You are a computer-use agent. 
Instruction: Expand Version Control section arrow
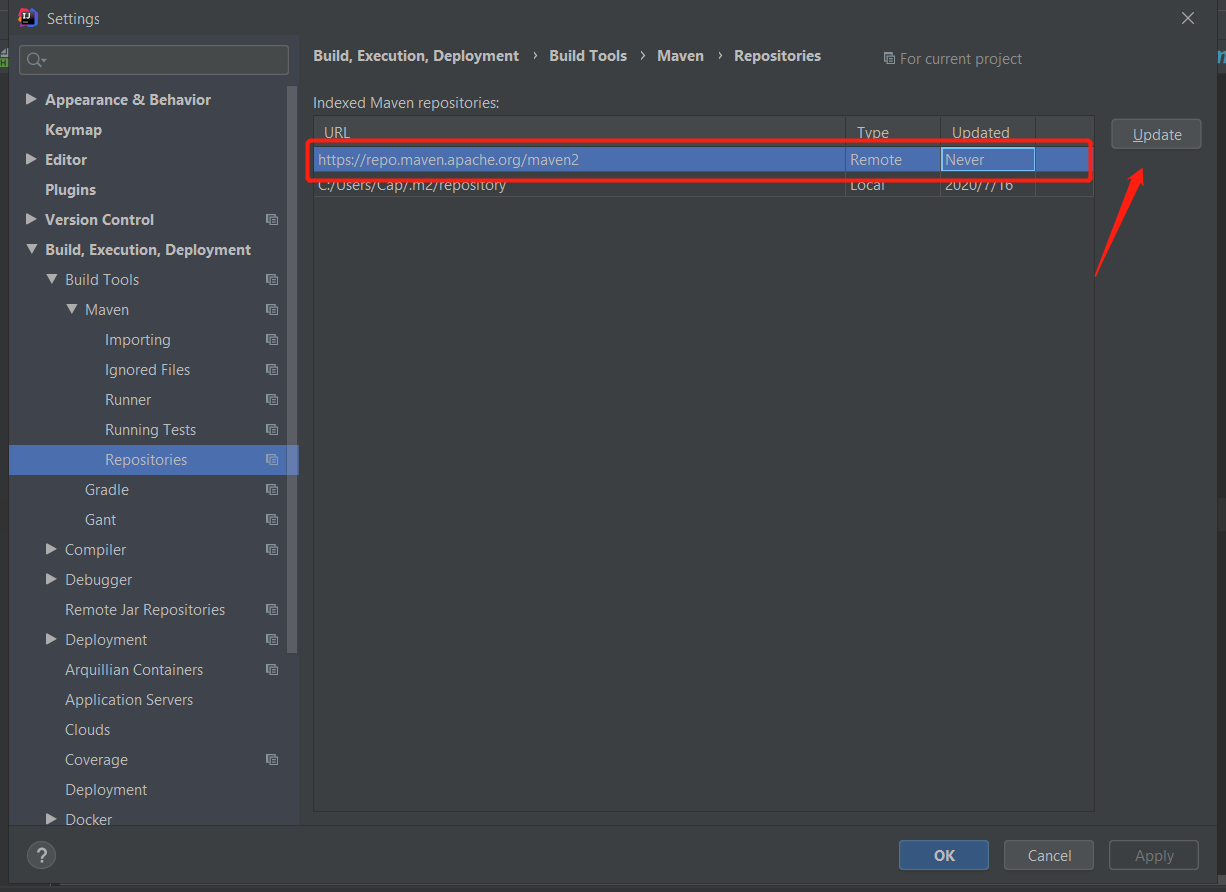coord(31,219)
